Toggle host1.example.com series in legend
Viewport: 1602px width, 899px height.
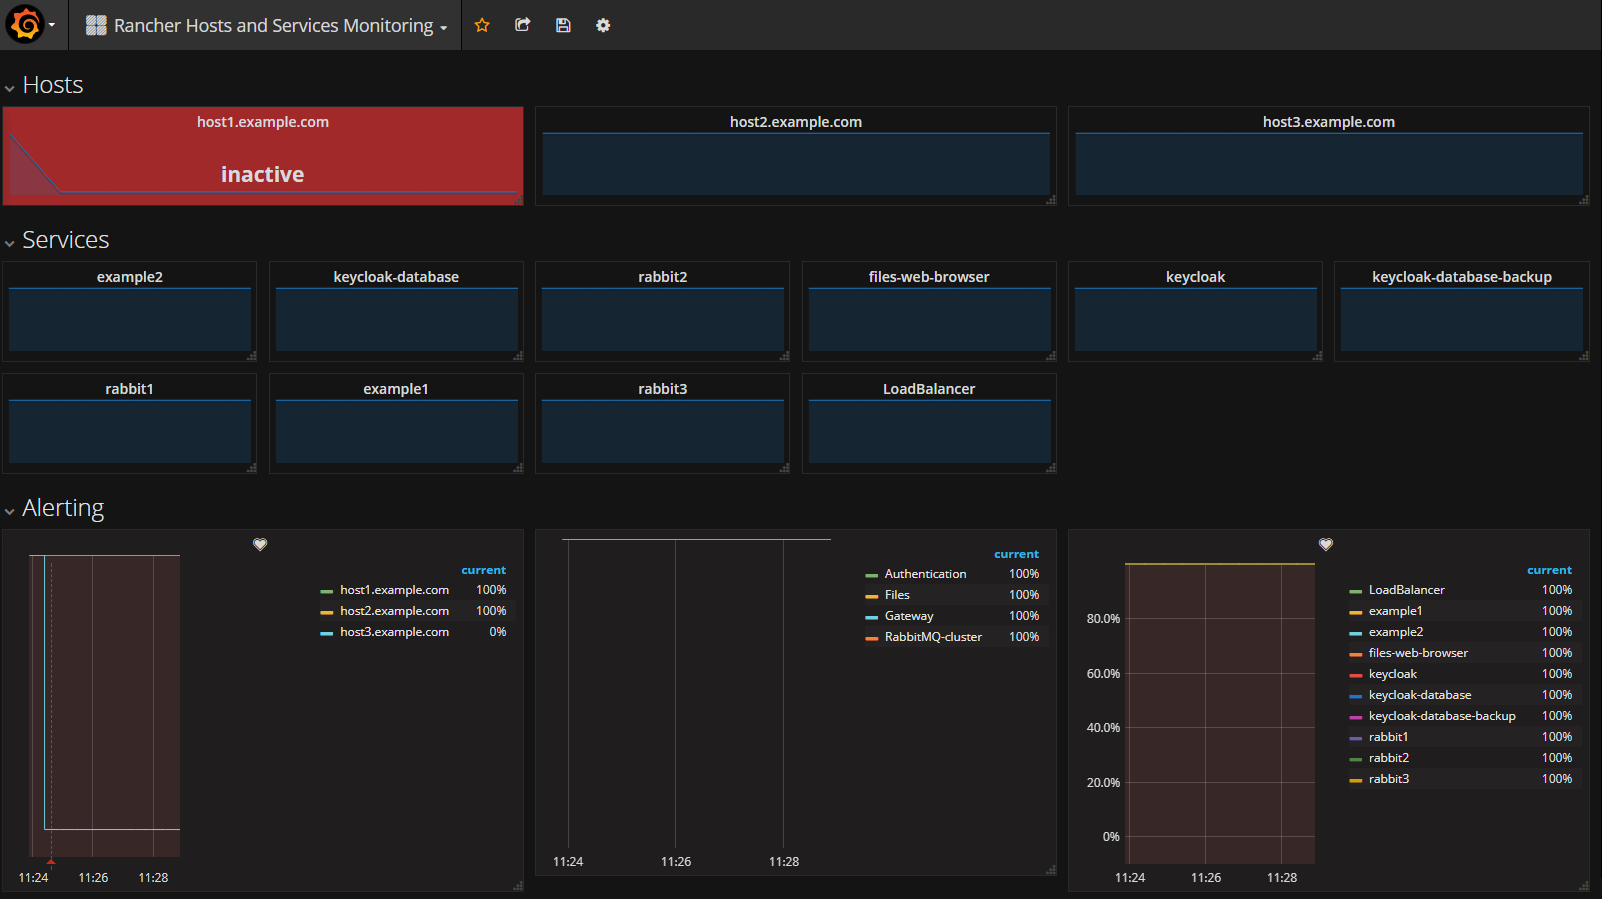(x=394, y=590)
